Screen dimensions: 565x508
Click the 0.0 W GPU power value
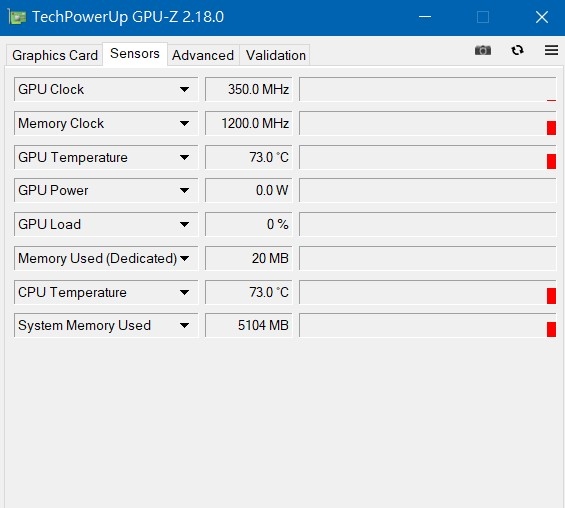[x=249, y=190]
